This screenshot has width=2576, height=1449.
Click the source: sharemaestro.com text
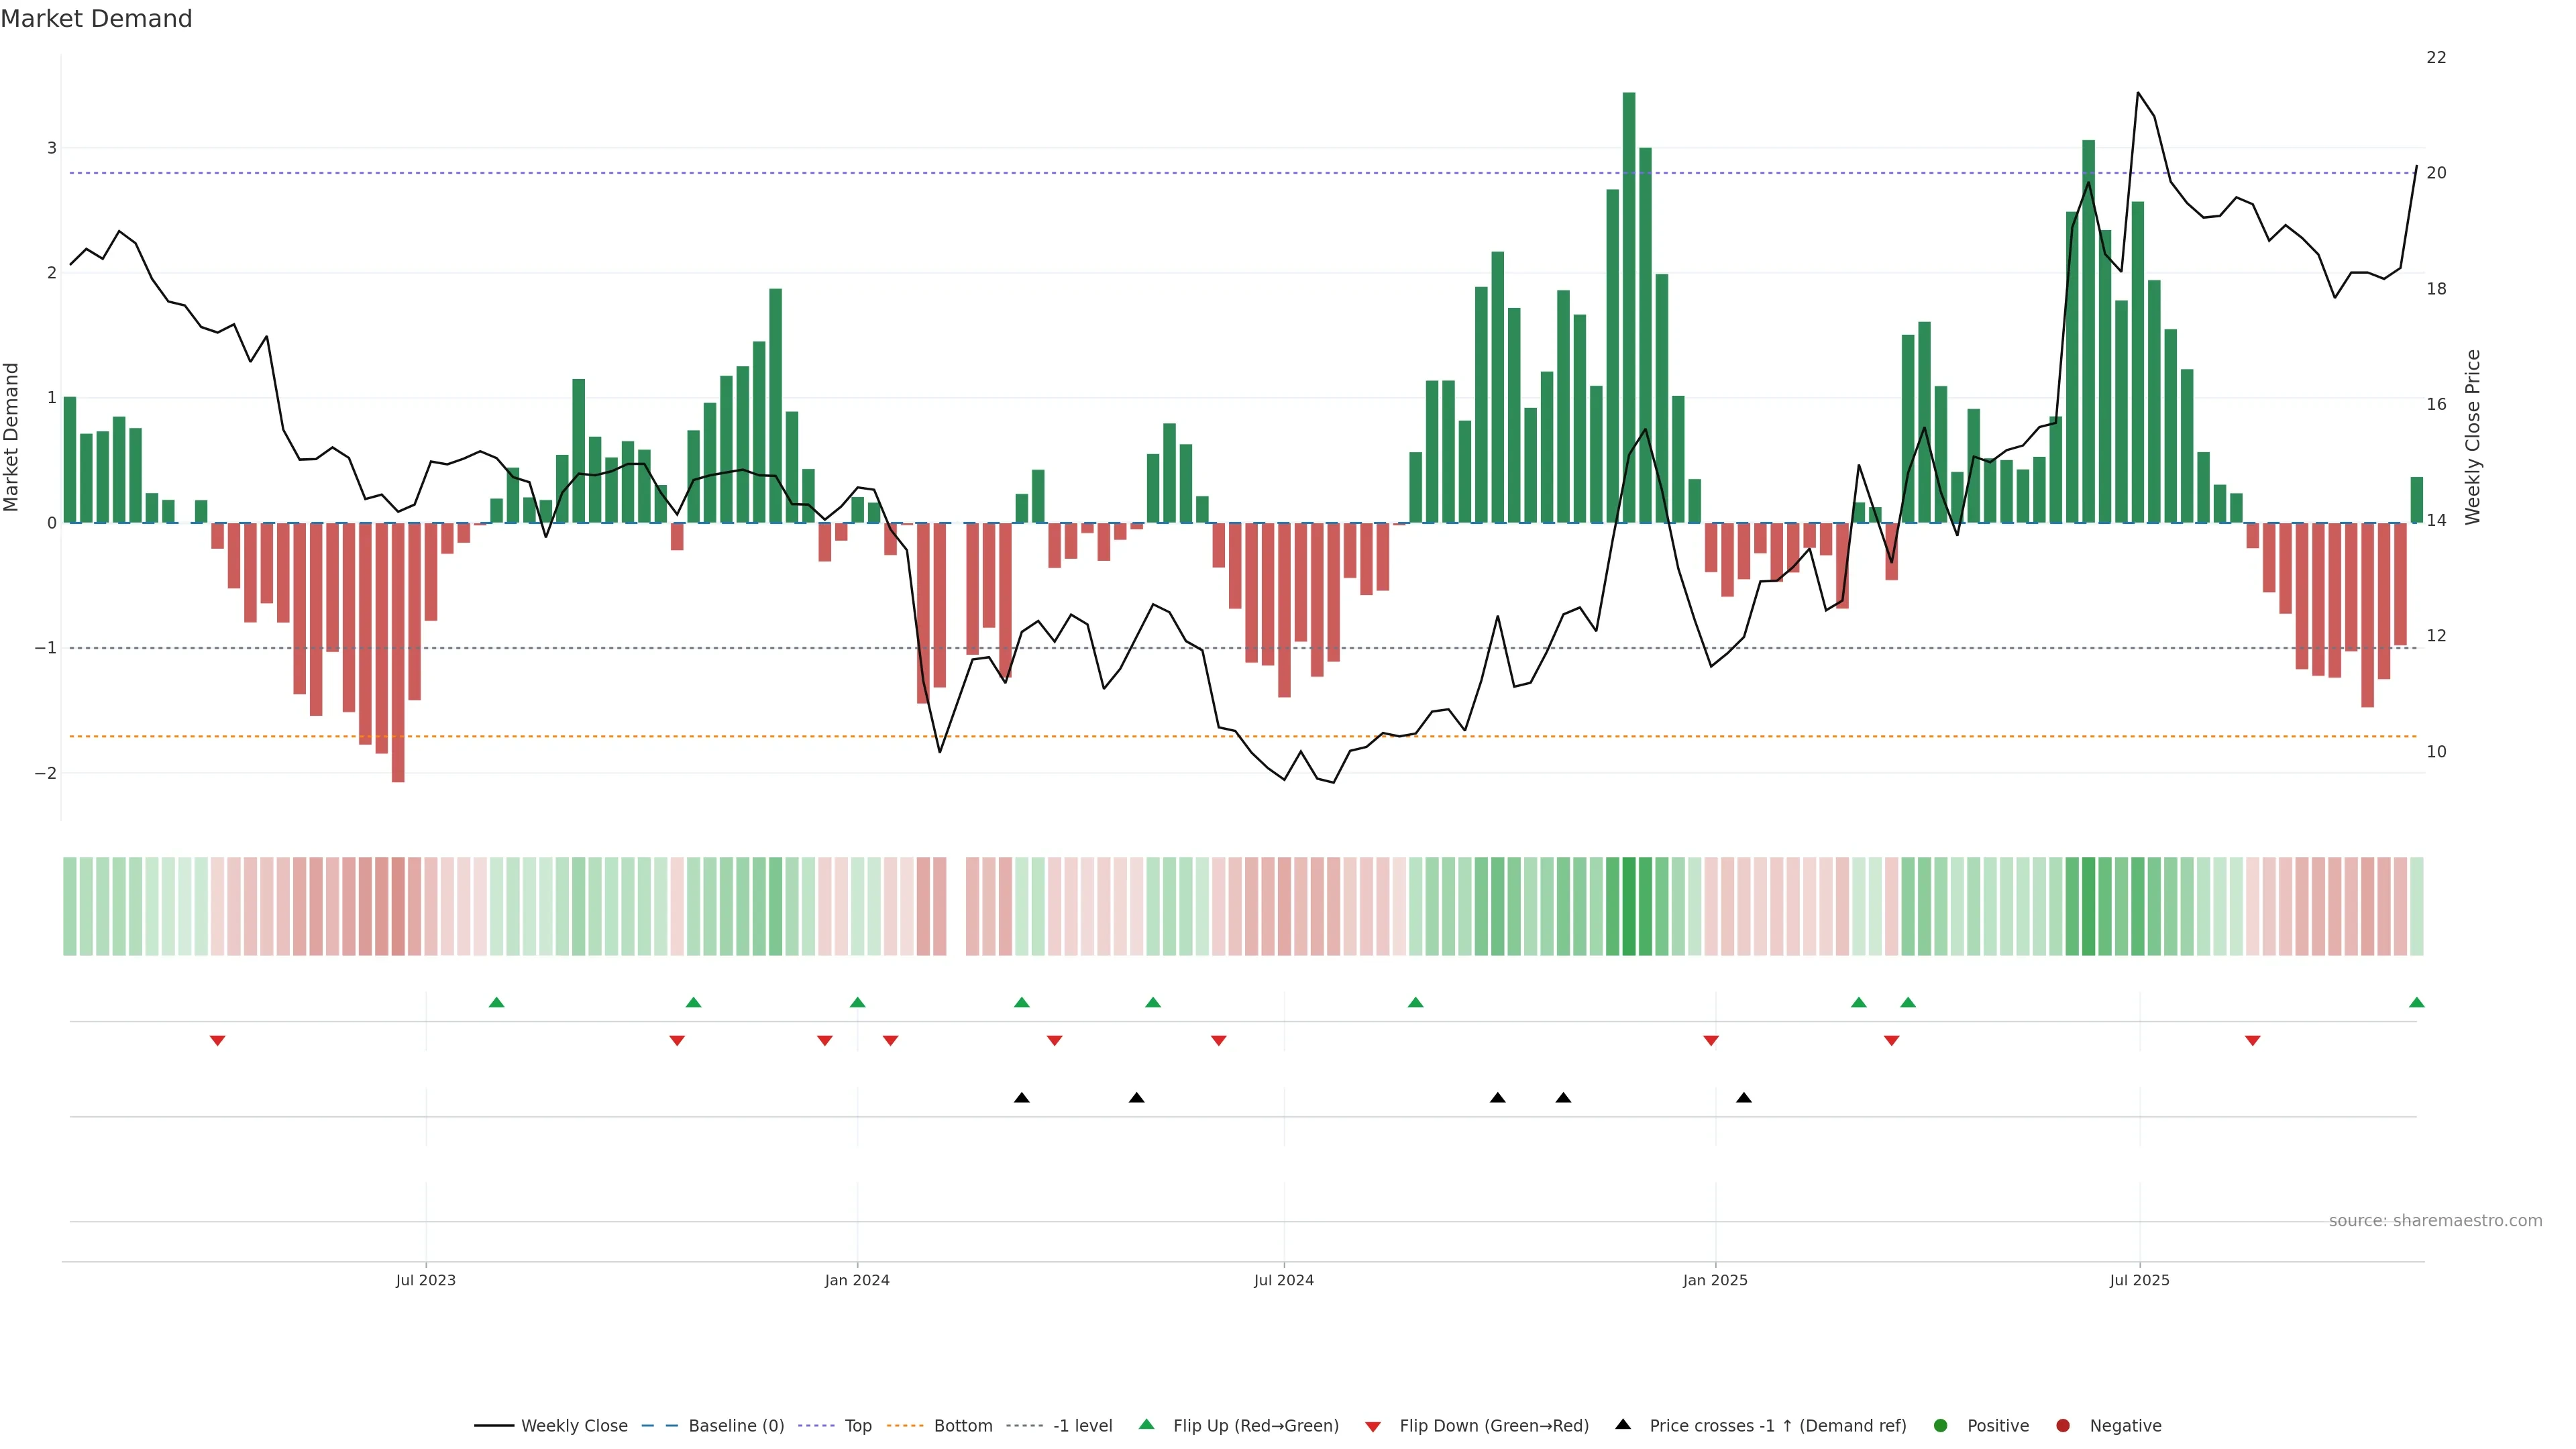point(2435,1220)
